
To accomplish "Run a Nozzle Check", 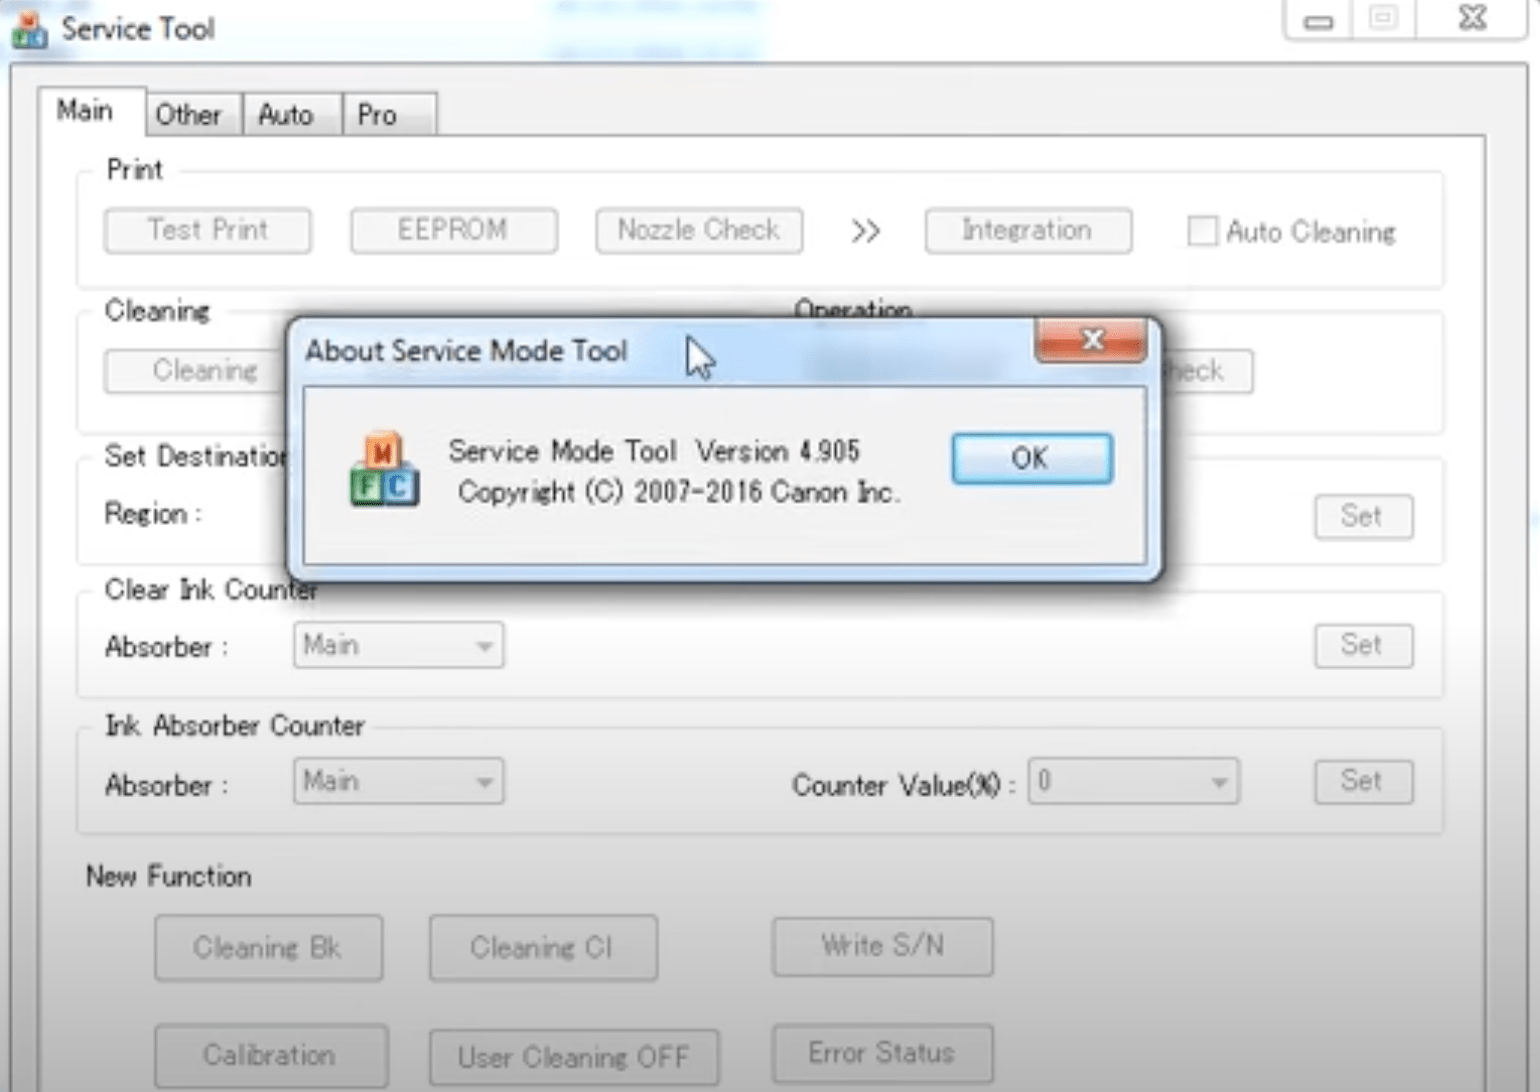I will [698, 230].
